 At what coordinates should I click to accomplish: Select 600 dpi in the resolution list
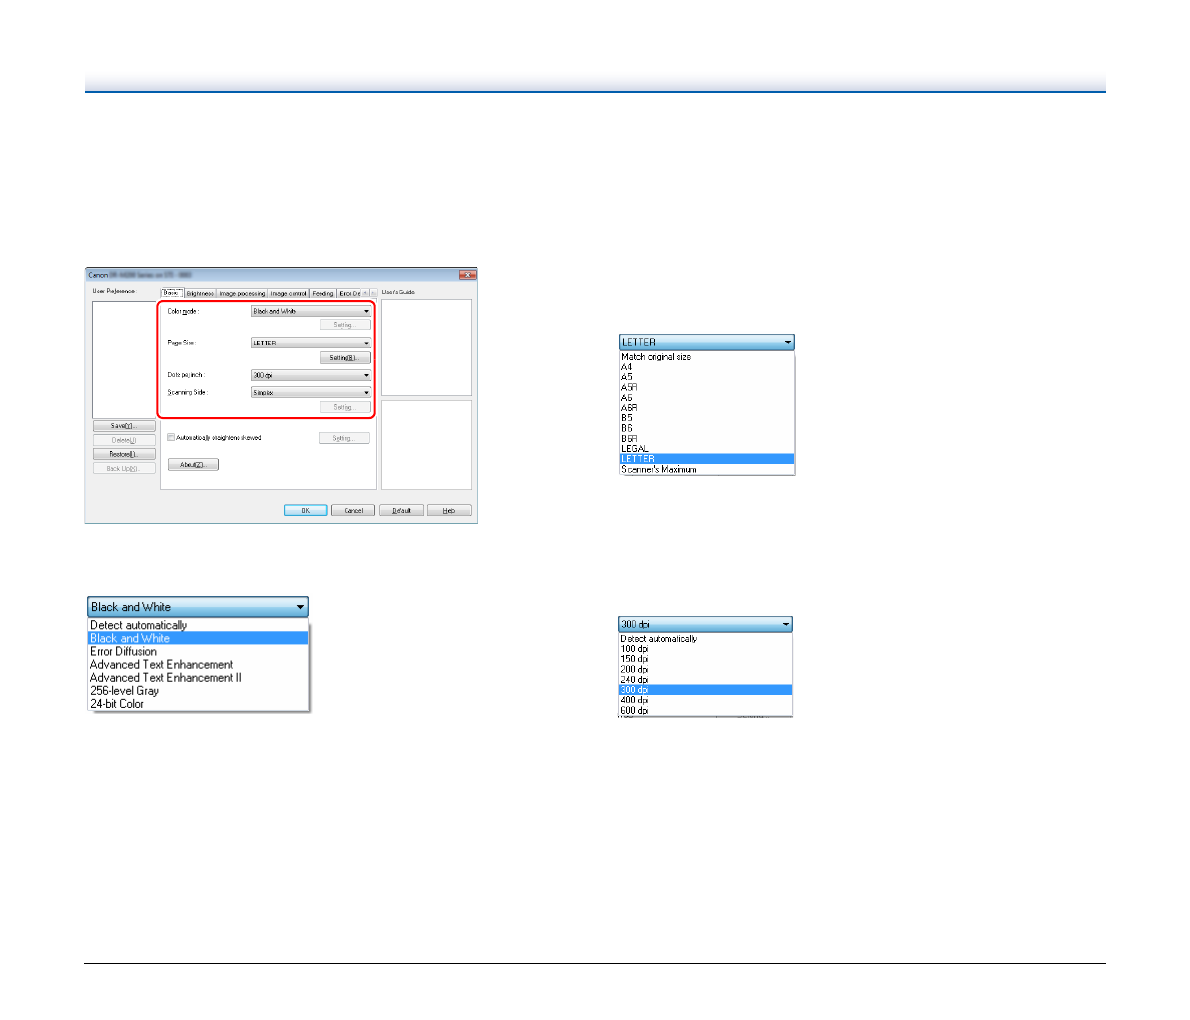634,710
